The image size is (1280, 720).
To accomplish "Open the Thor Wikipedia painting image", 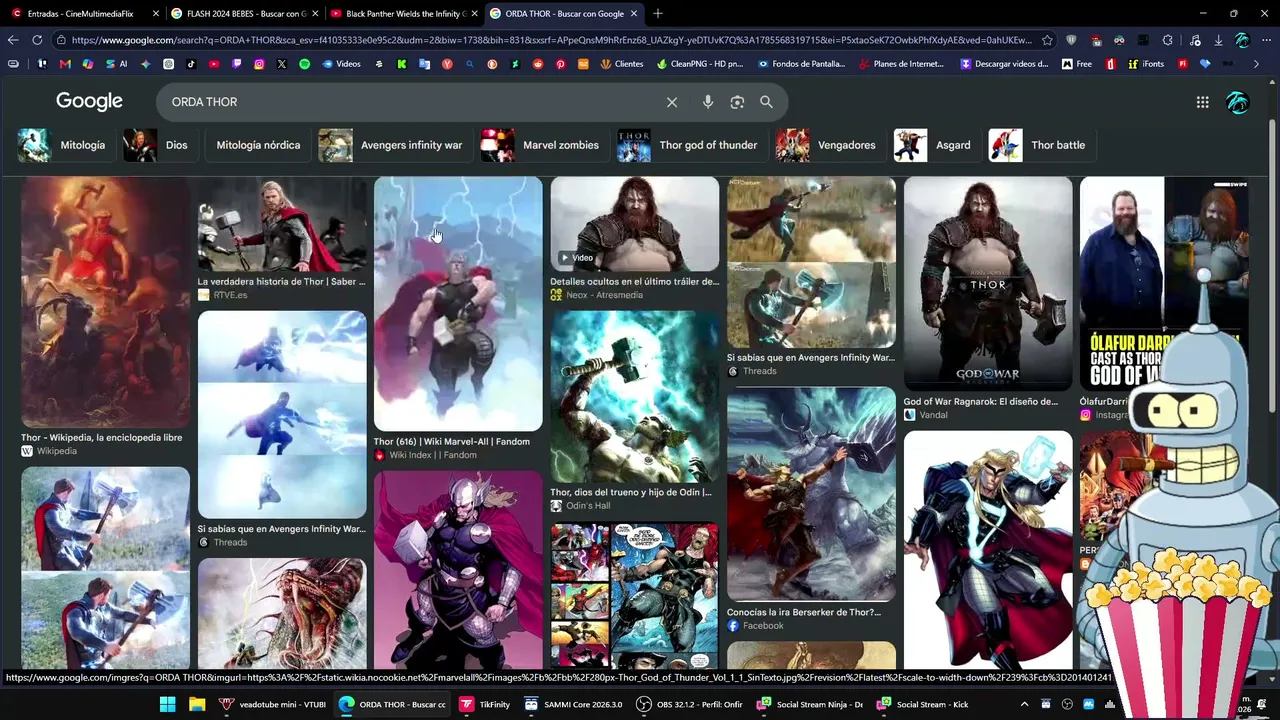I will (x=105, y=302).
